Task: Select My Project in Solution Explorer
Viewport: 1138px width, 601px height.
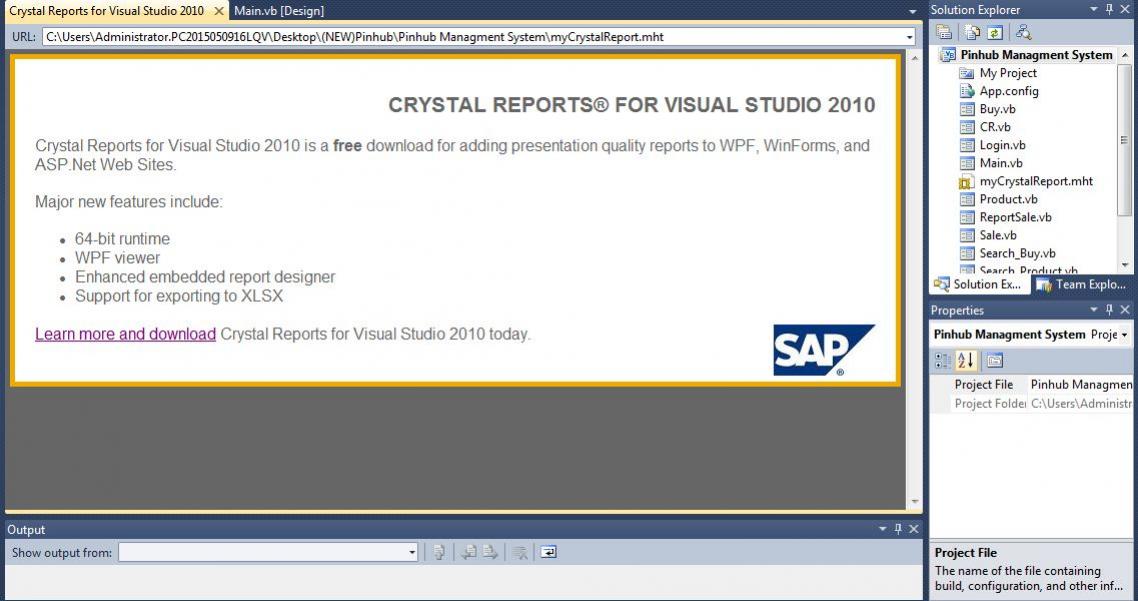Action: [1008, 73]
